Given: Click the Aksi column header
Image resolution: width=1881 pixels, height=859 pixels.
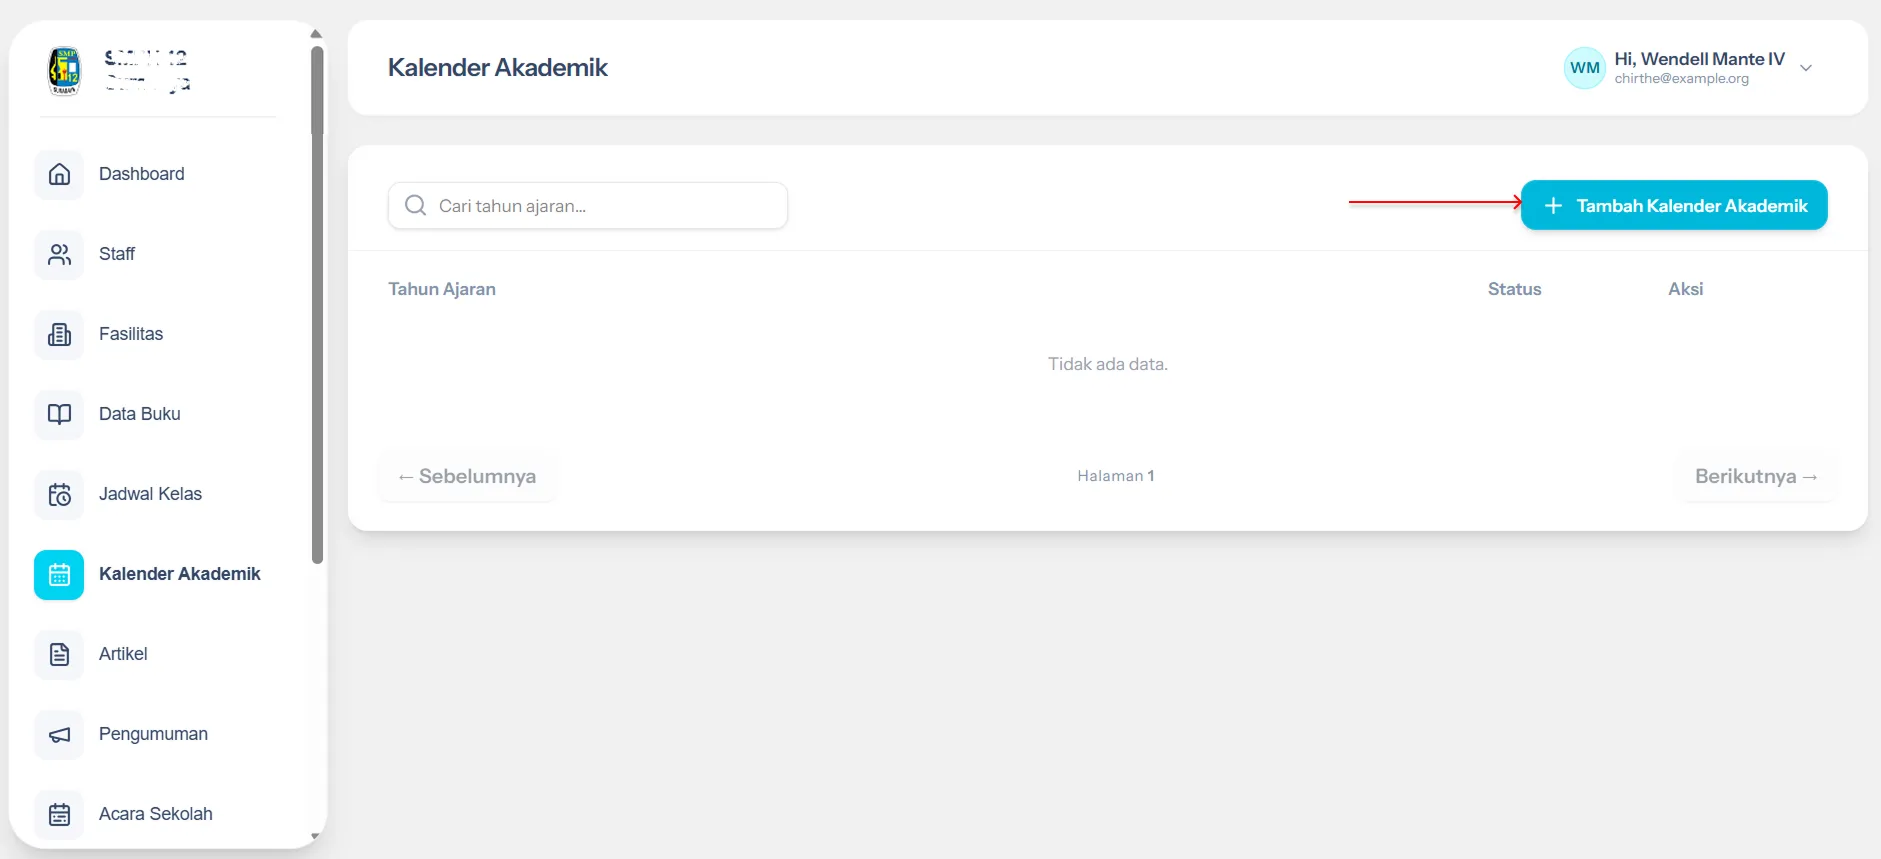Looking at the screenshot, I should point(1685,289).
